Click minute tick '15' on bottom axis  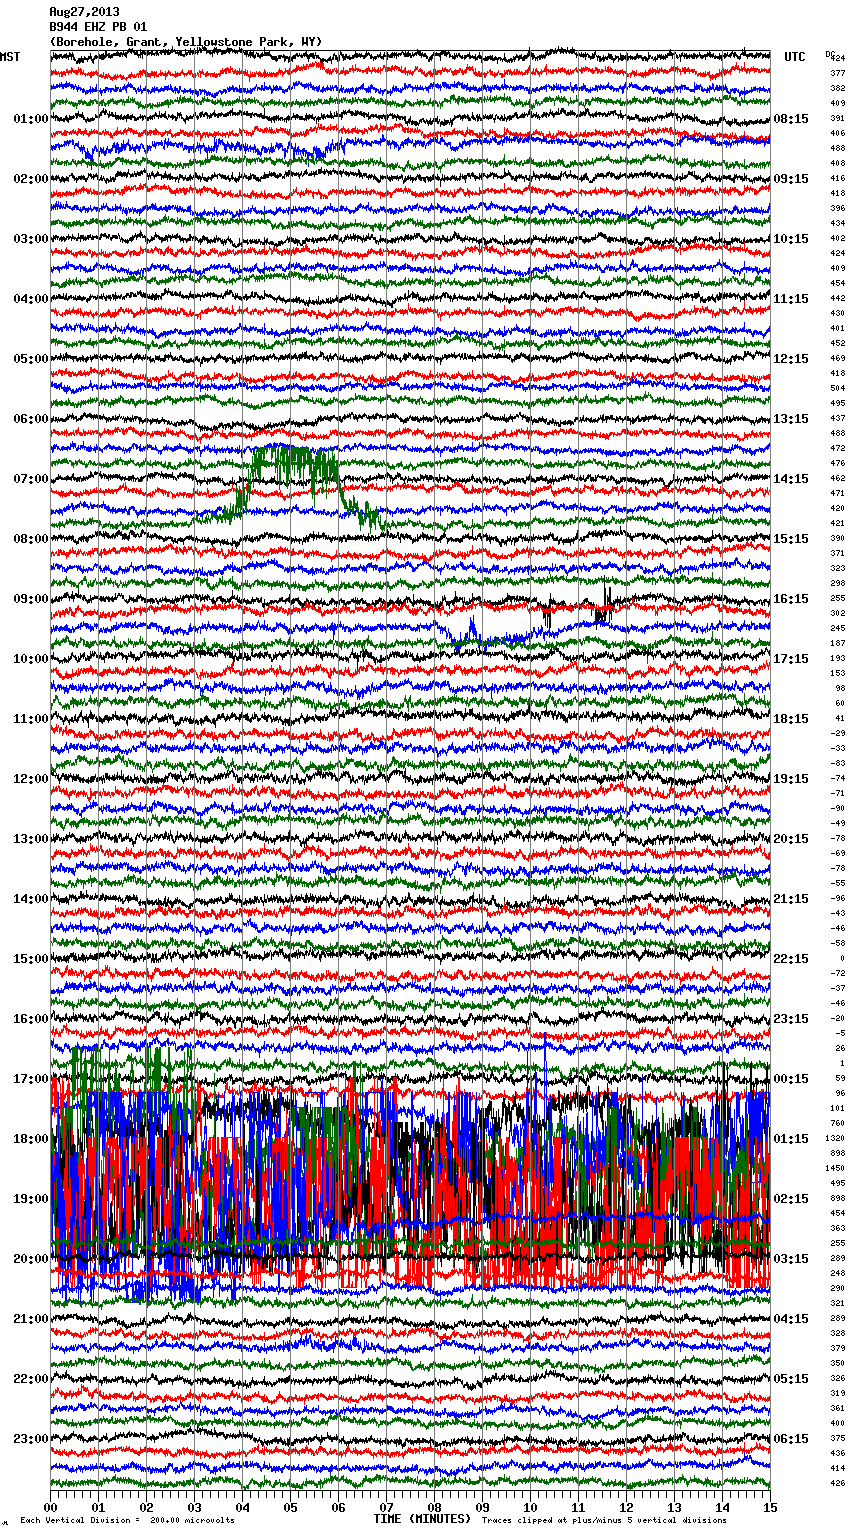(x=770, y=1507)
